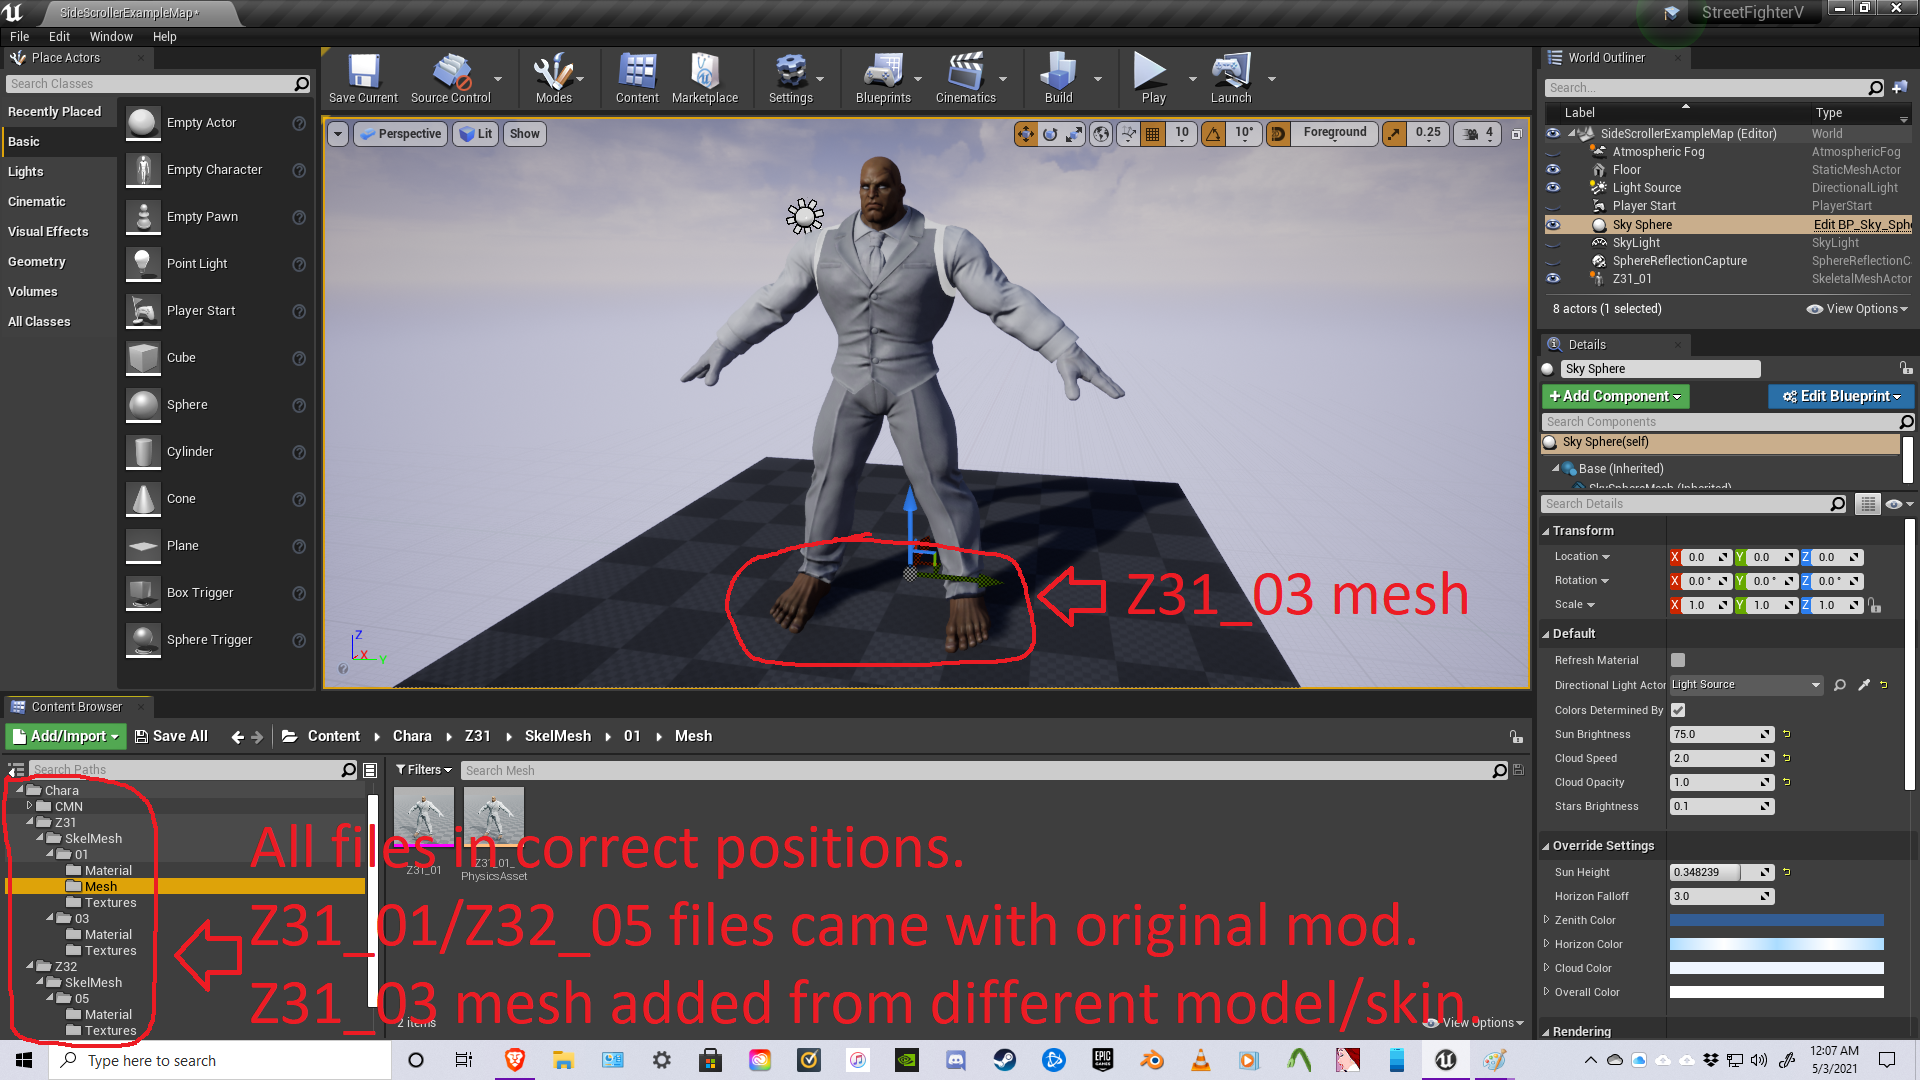Toggle visibility of Floor actor
The height and width of the screenshot is (1080, 1920).
[x=1553, y=170]
